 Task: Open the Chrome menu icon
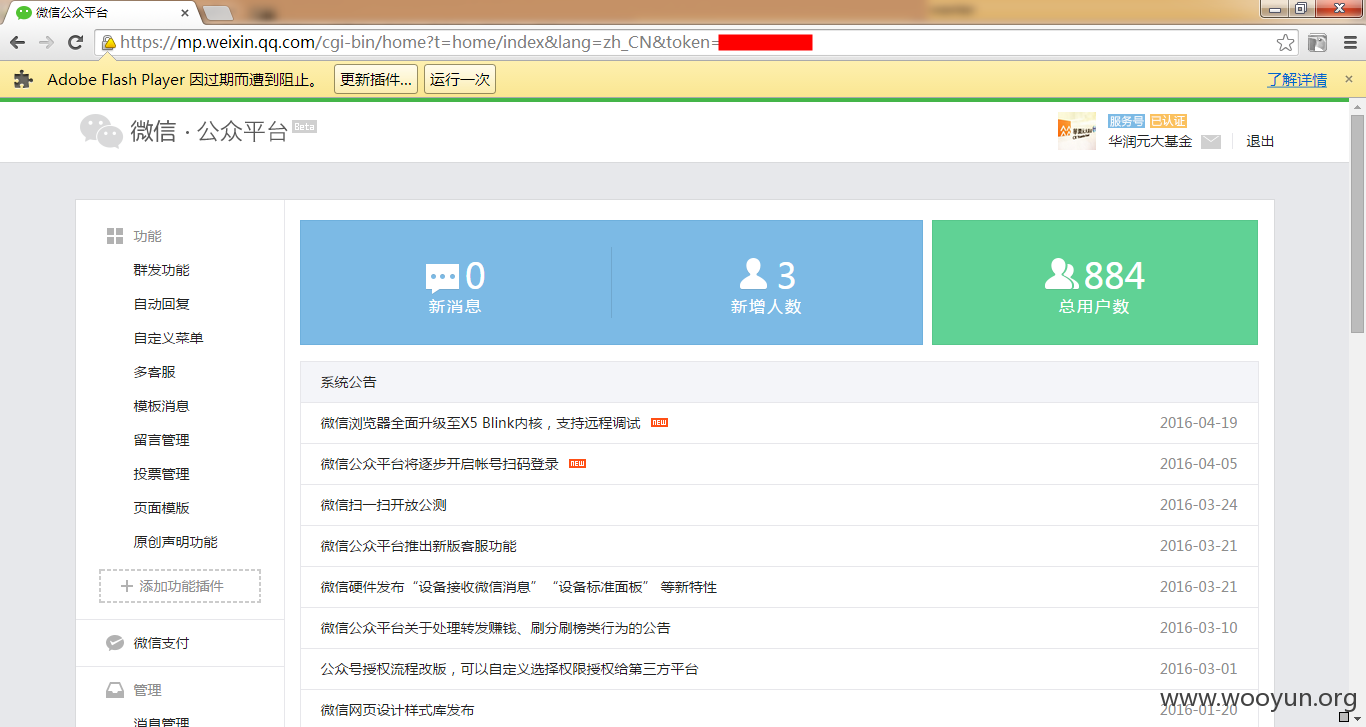[x=1348, y=42]
